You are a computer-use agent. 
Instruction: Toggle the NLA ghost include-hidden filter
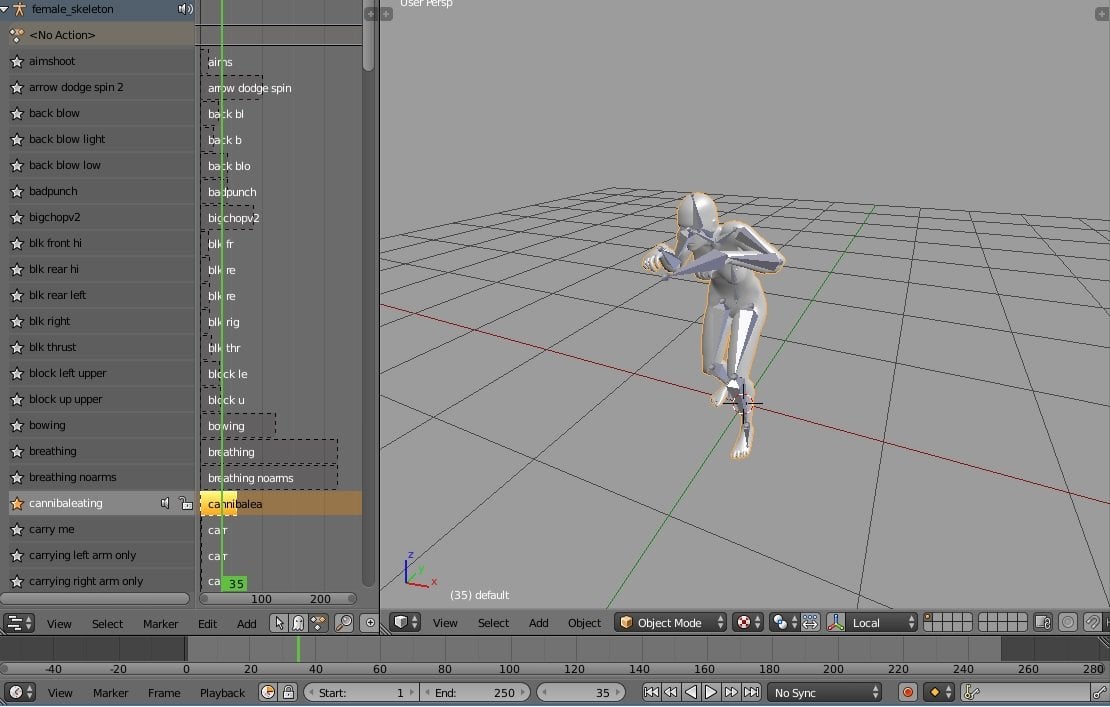(298, 623)
